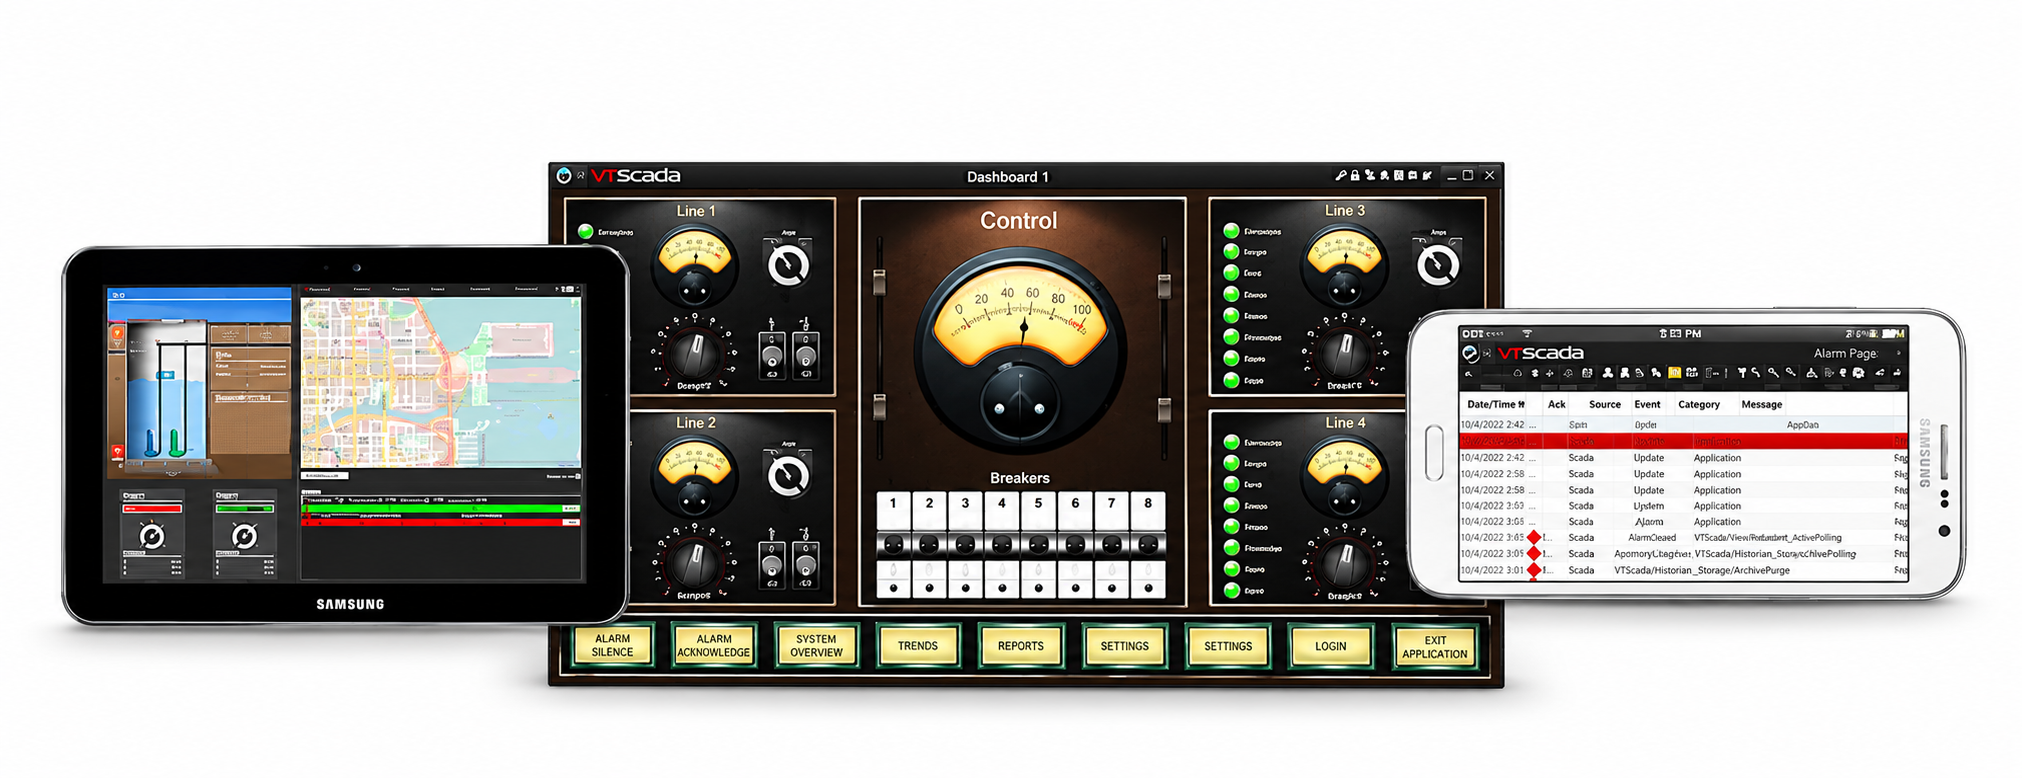Click the VTScada globe logo on the phone
This screenshot has height=778, width=2022.
(1470, 353)
